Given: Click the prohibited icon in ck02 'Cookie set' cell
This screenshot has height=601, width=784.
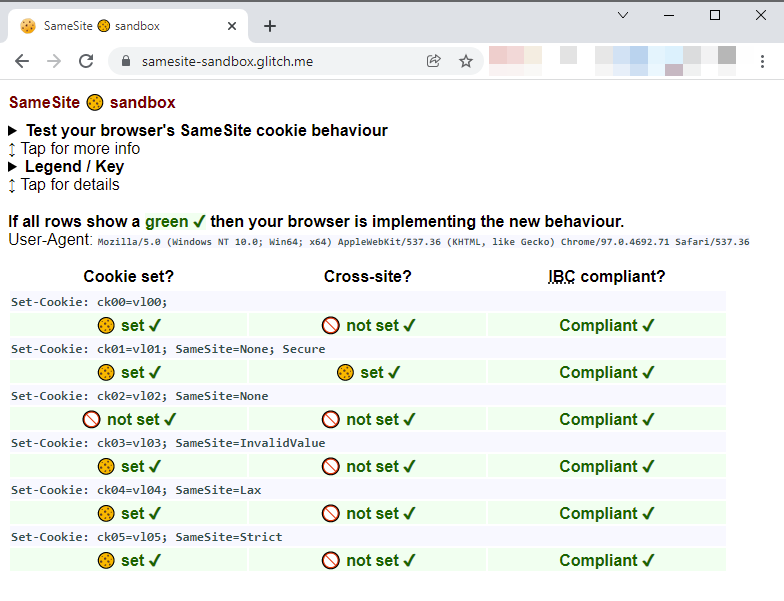Looking at the screenshot, I should coord(92,420).
